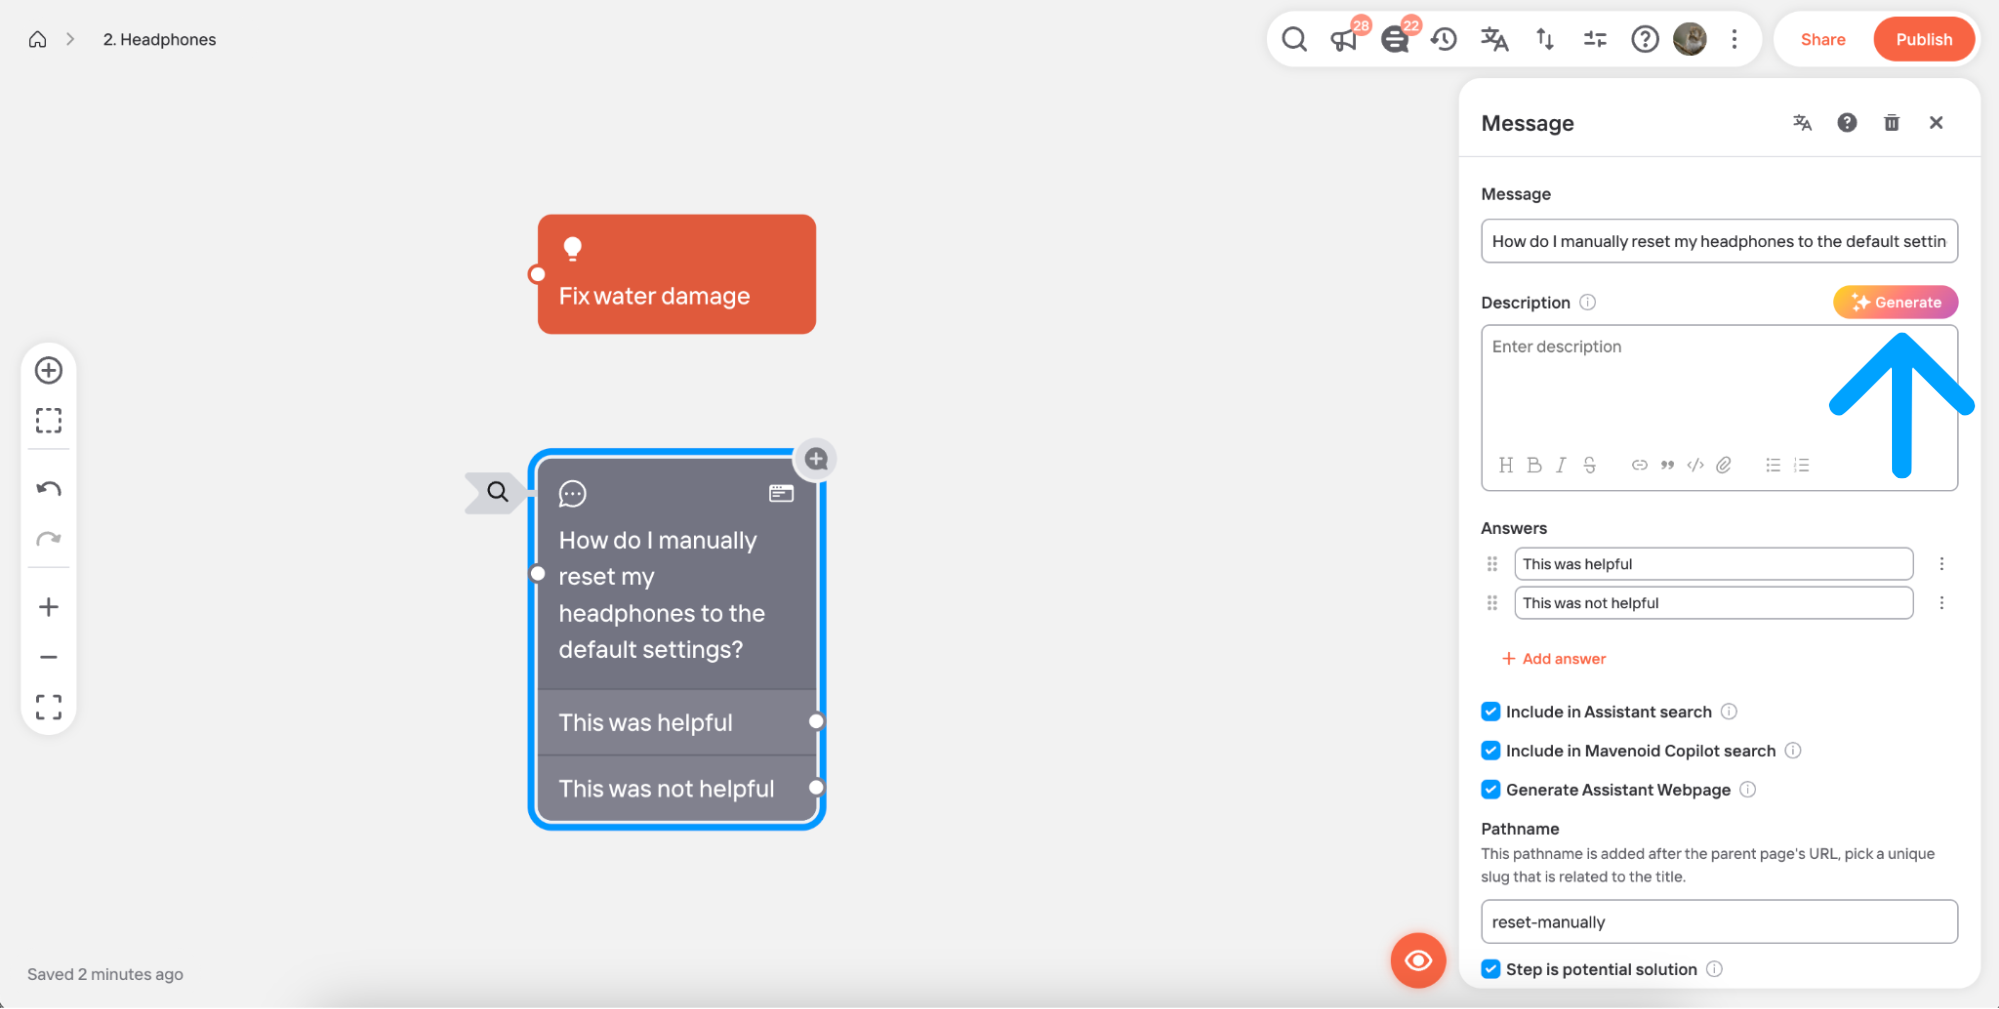Image resolution: width=1999 pixels, height=1009 pixels.
Task: Go to home via house icon
Action: click(x=37, y=39)
